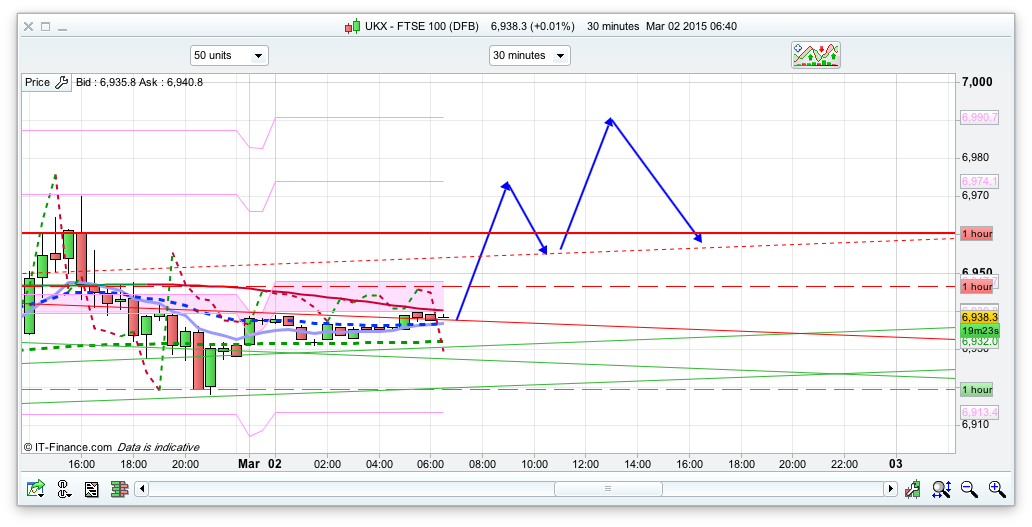This screenshot has height=527, width=1032.
Task: Expand the 30 minutes timeframe dropdown
Action: coord(529,56)
